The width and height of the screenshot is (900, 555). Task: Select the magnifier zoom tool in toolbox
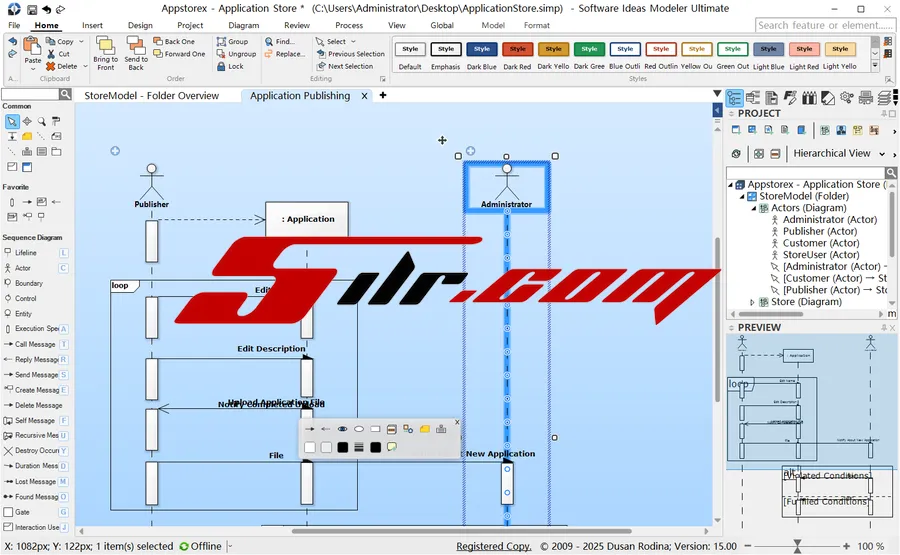(41, 121)
